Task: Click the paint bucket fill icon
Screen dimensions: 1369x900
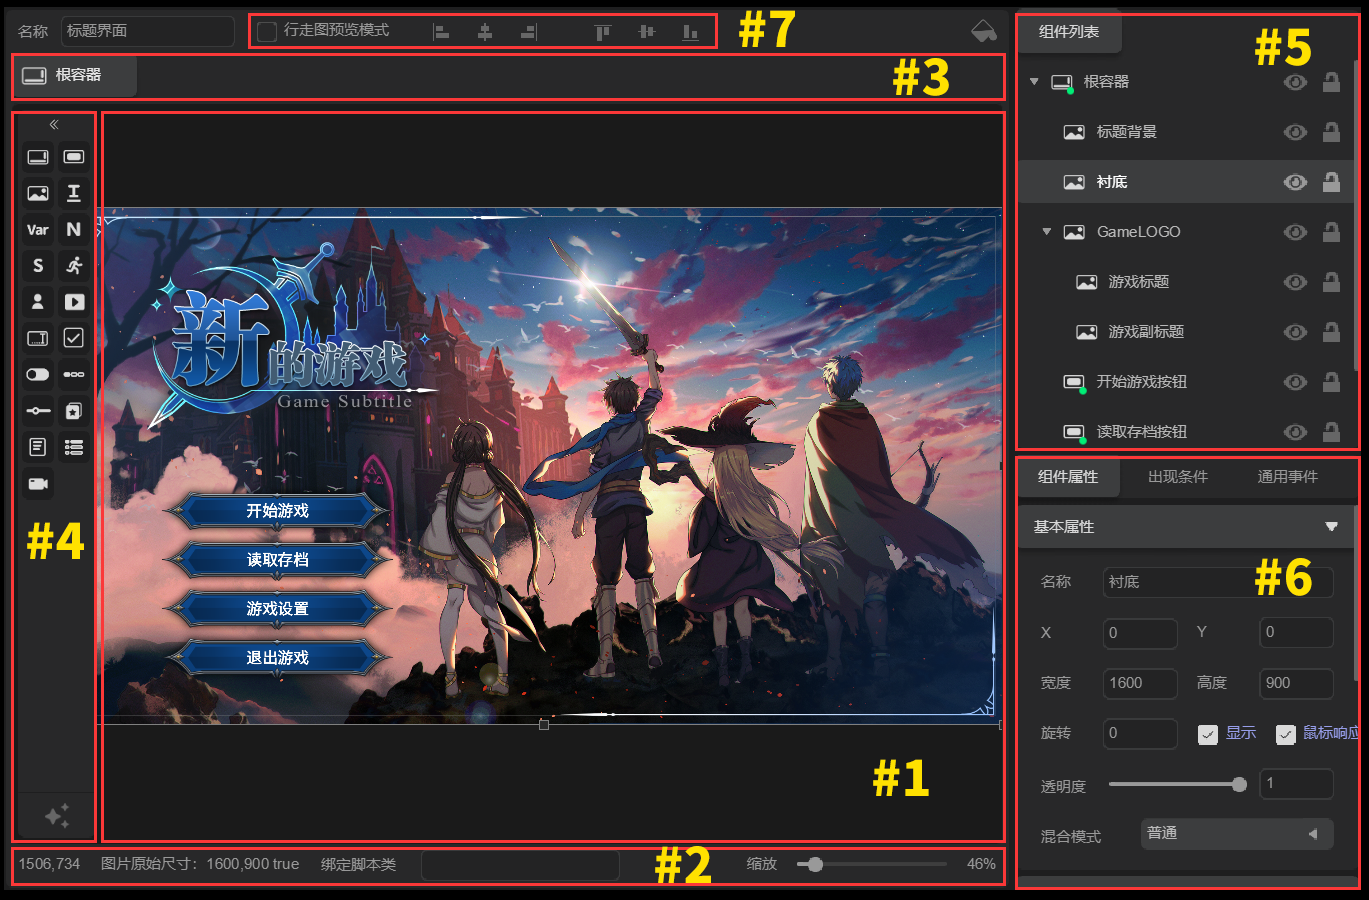Action: pos(984,30)
